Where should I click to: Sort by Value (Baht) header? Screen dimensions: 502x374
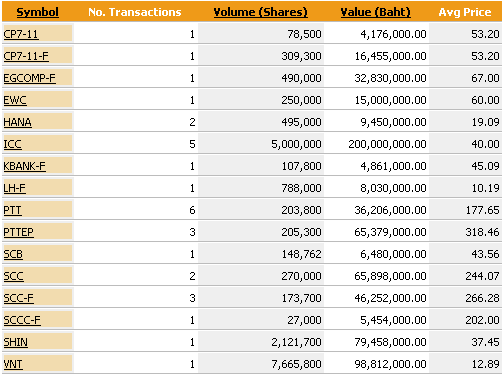click(375, 12)
